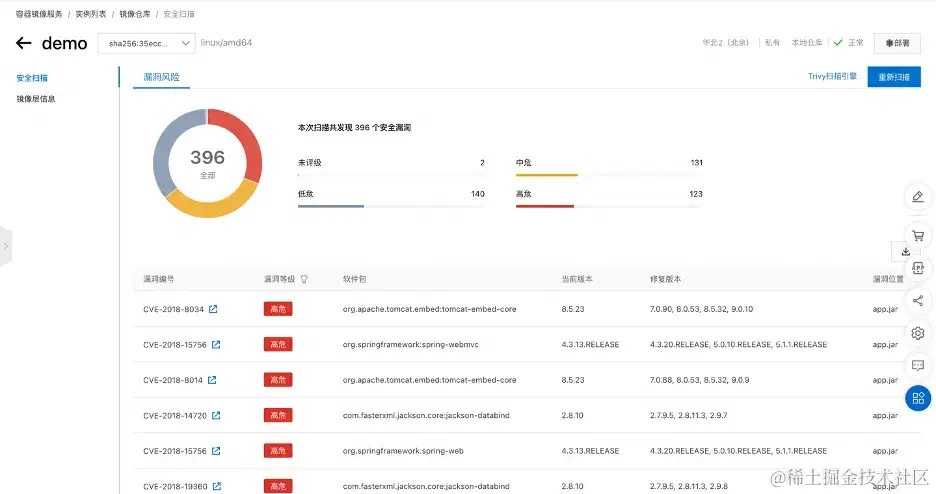
Task: Click the linux/amd64 platform label
Action: [x=226, y=43]
